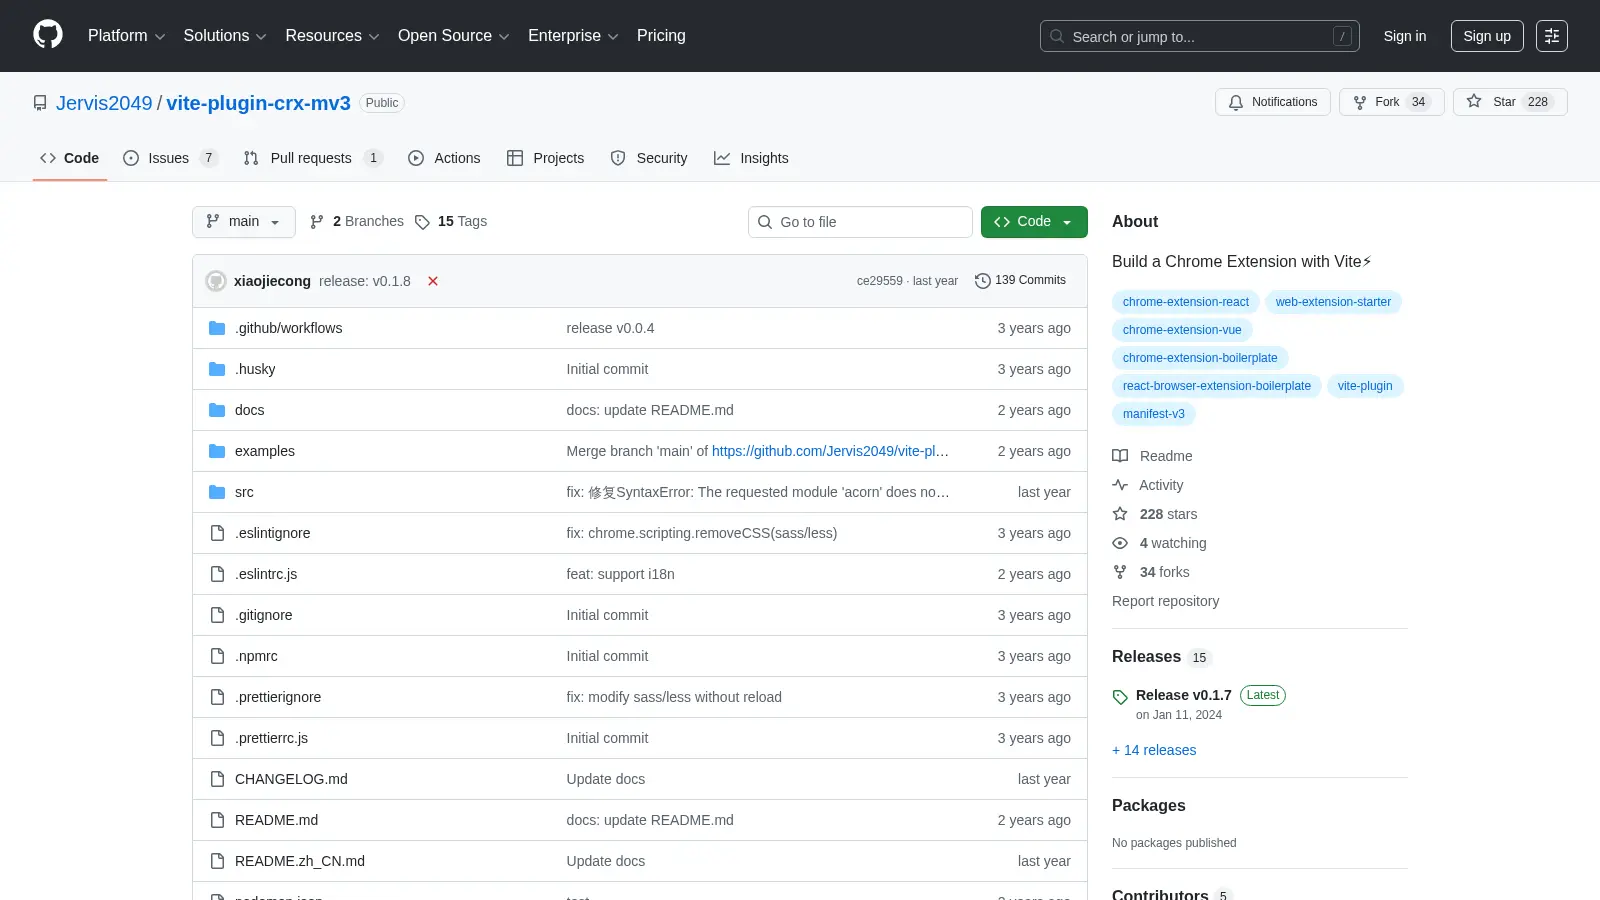Viewport: 1600px width, 900px height.
Task: Switch to the Security tab
Action: point(649,158)
